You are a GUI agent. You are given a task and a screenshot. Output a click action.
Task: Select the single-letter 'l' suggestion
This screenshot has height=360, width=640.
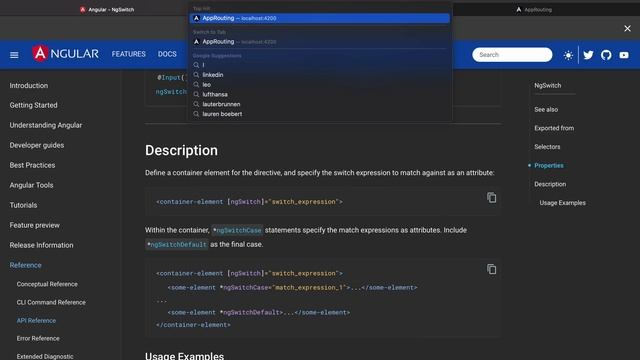point(203,65)
